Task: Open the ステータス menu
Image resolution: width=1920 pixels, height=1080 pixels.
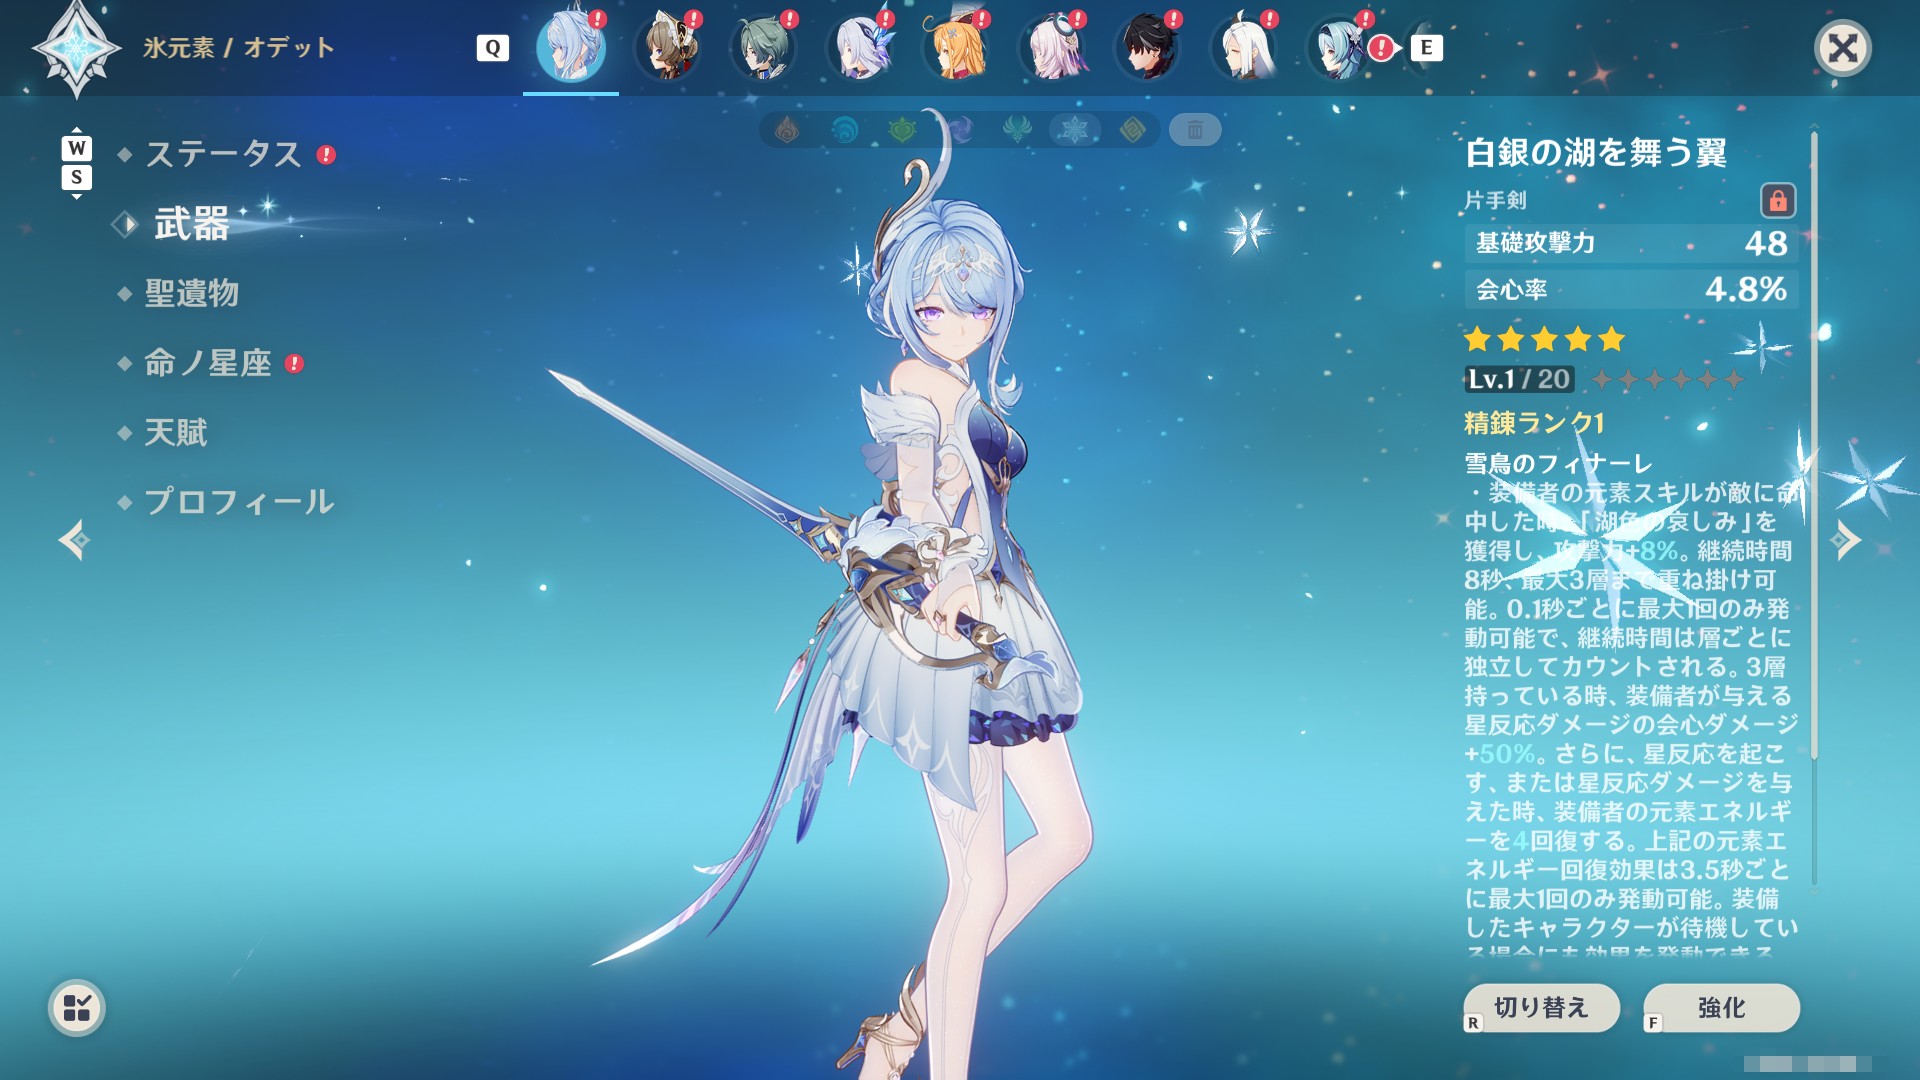Action: pyautogui.click(x=223, y=154)
